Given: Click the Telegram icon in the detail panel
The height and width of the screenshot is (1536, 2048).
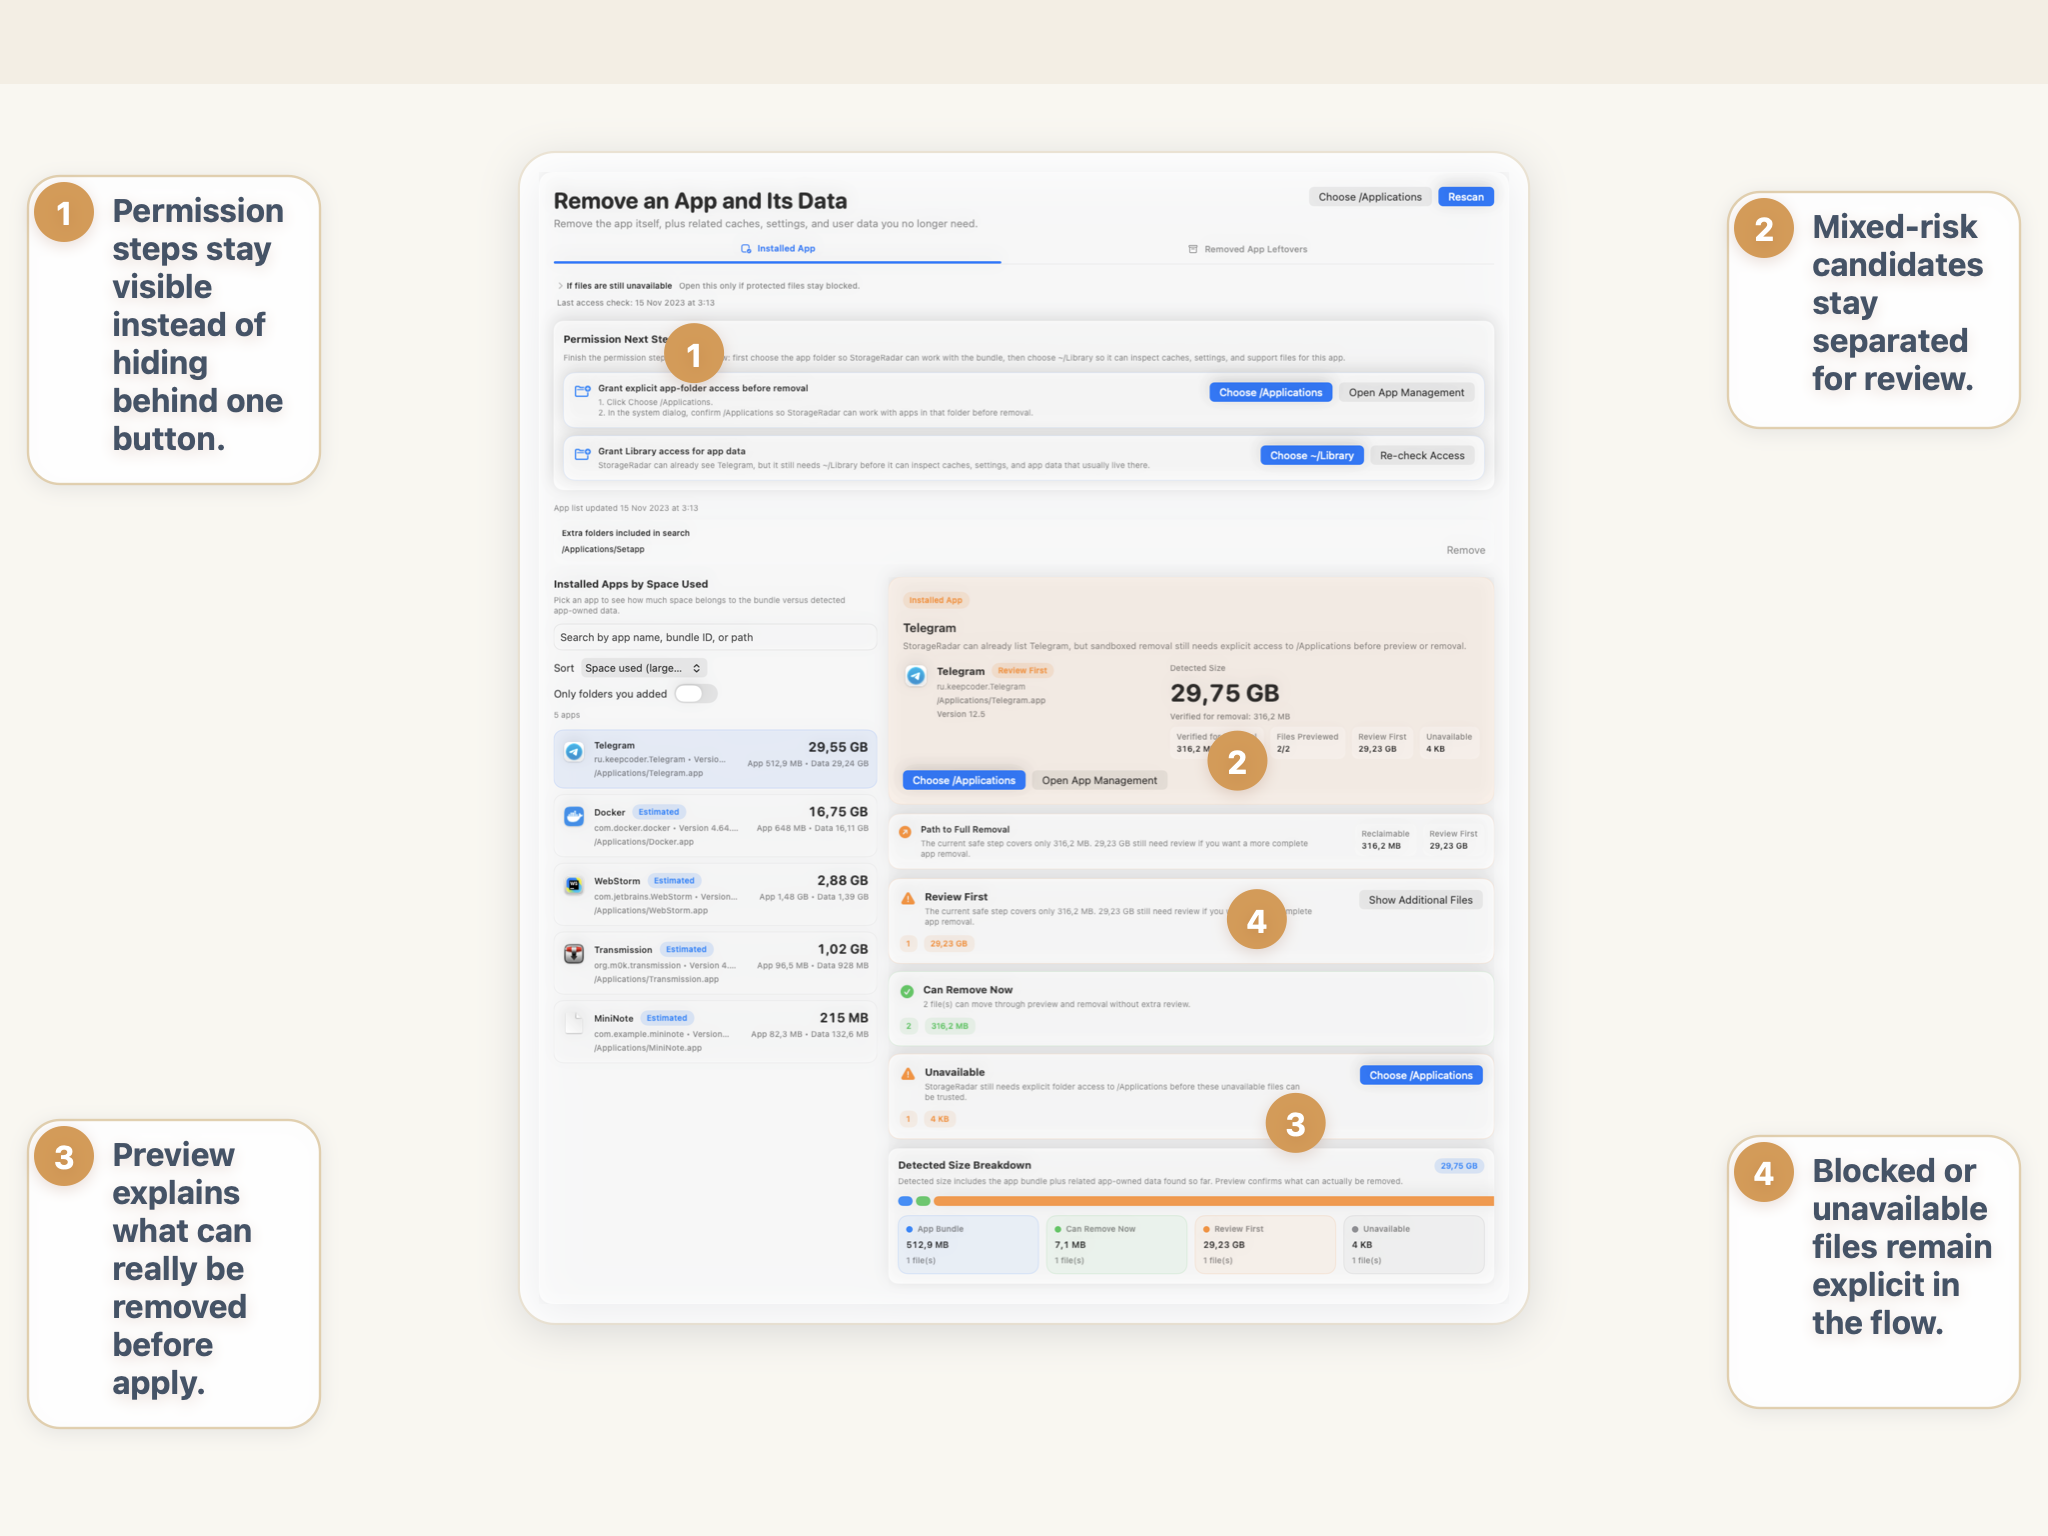Looking at the screenshot, I should pos(915,675).
